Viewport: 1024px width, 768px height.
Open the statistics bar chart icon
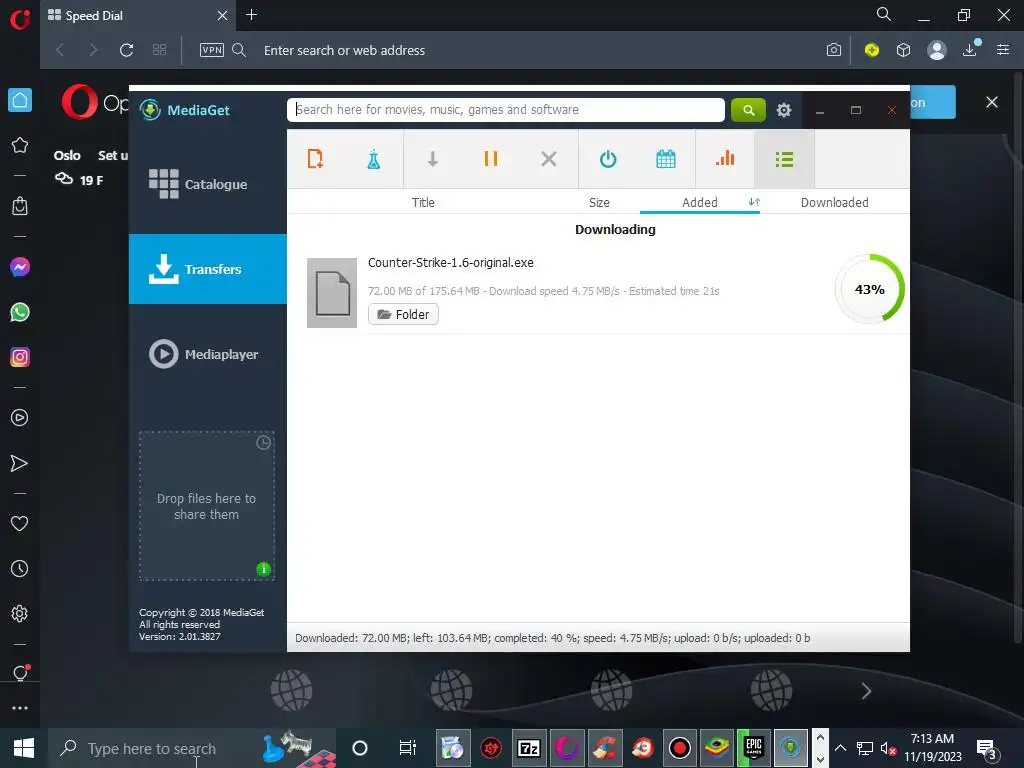725,159
